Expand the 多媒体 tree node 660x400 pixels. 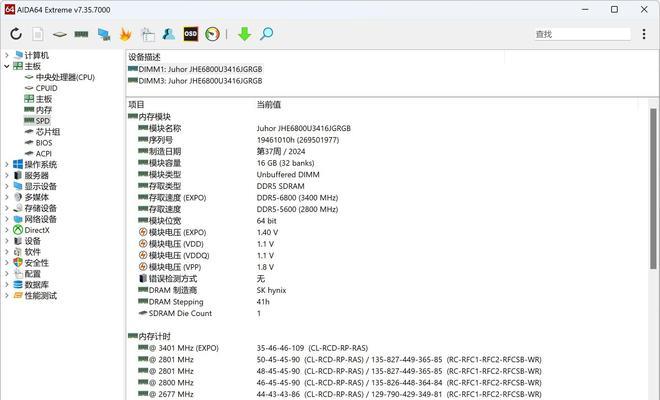pyautogui.click(x=6, y=197)
